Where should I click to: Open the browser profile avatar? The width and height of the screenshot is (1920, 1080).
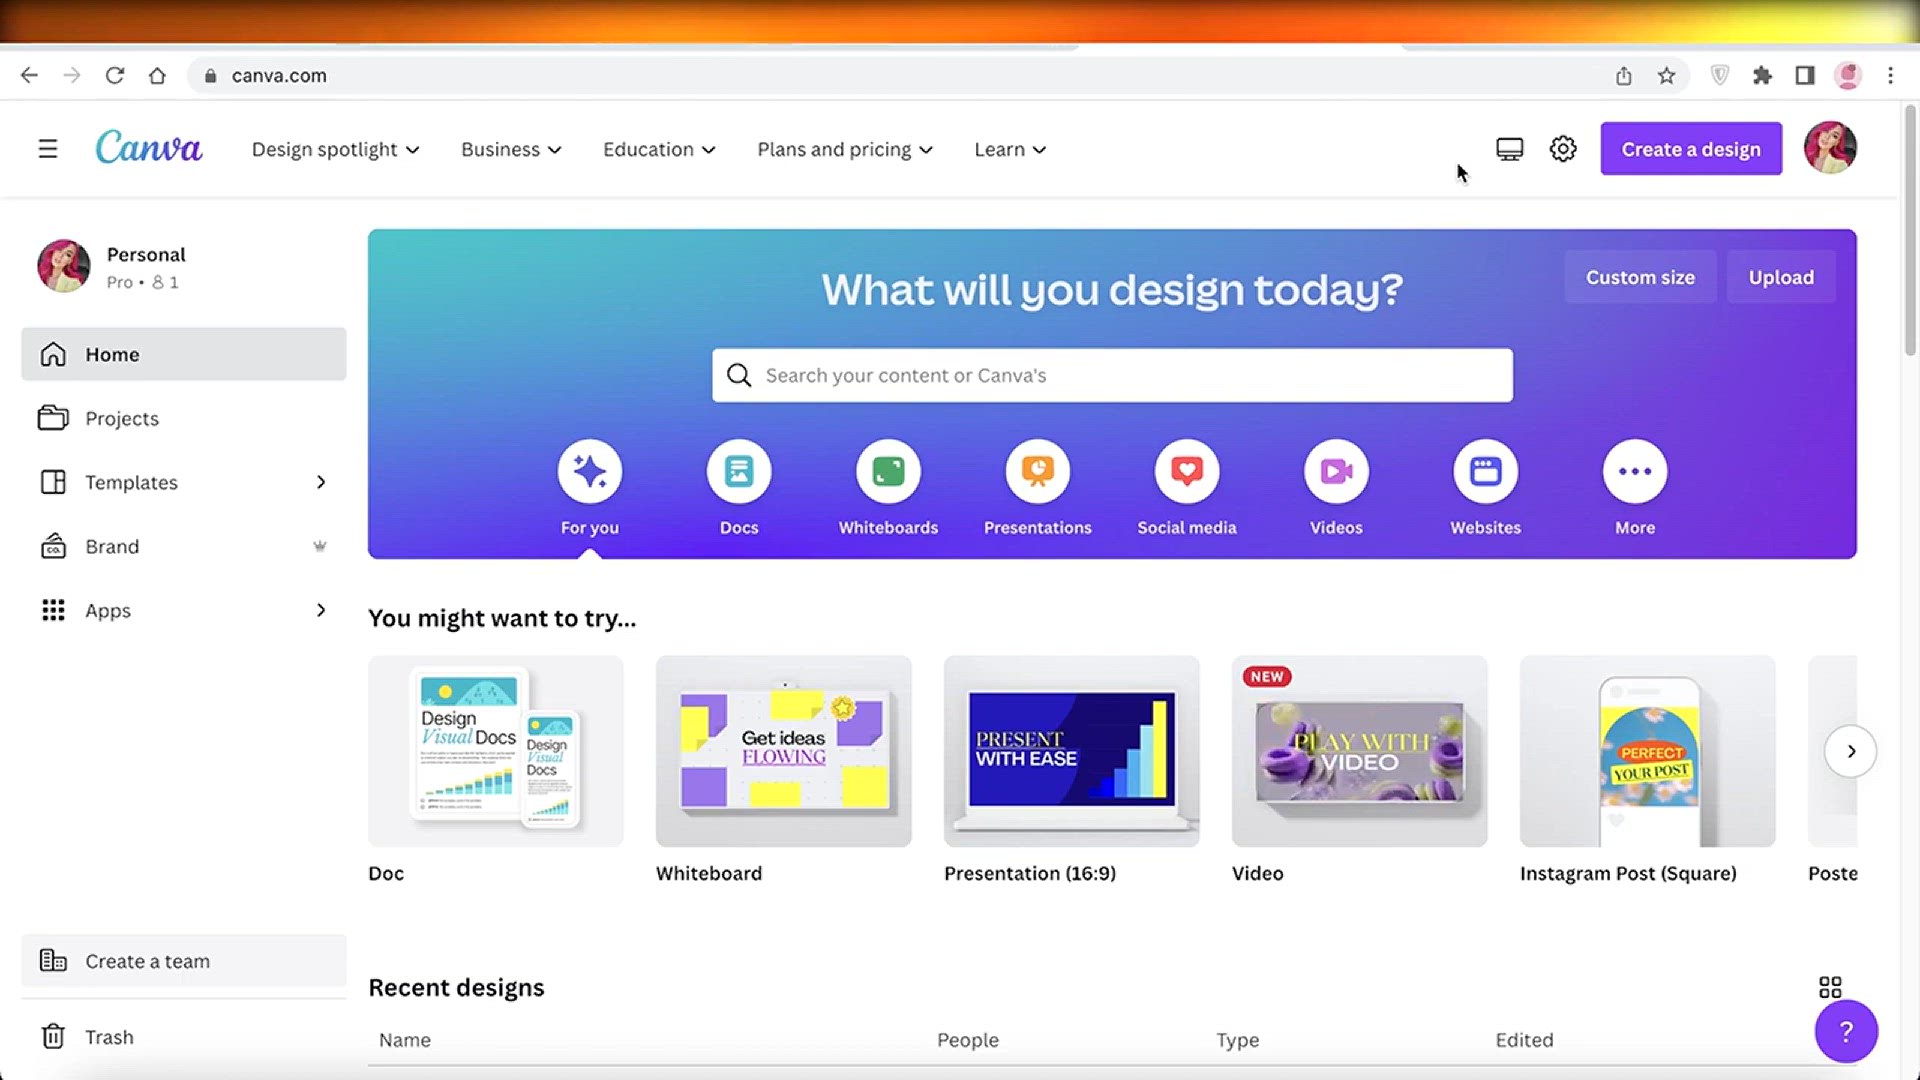(1848, 75)
